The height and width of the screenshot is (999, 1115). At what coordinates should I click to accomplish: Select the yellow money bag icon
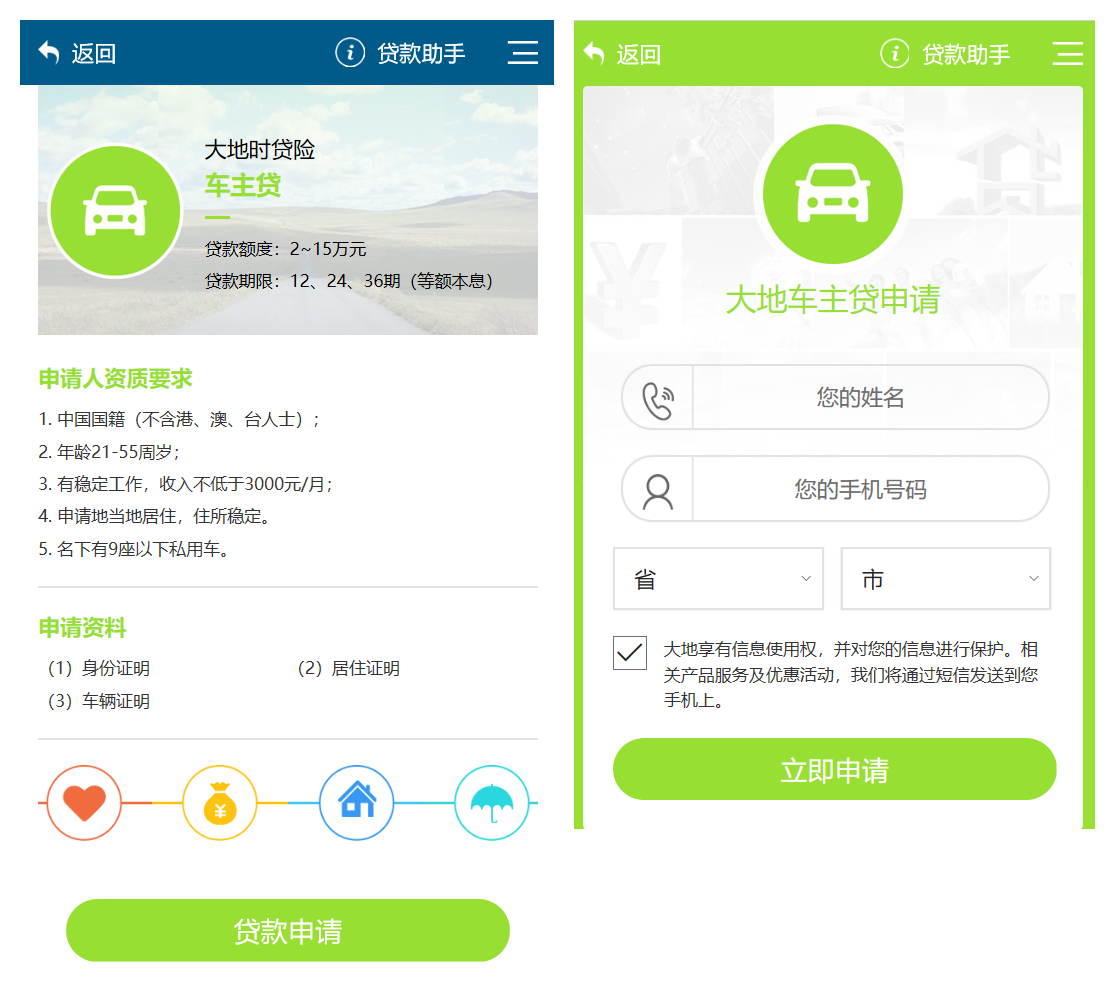(x=220, y=803)
